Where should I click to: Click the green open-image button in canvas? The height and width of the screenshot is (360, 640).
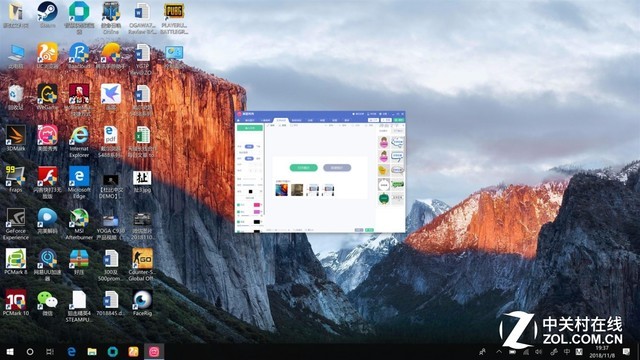[x=303, y=167]
